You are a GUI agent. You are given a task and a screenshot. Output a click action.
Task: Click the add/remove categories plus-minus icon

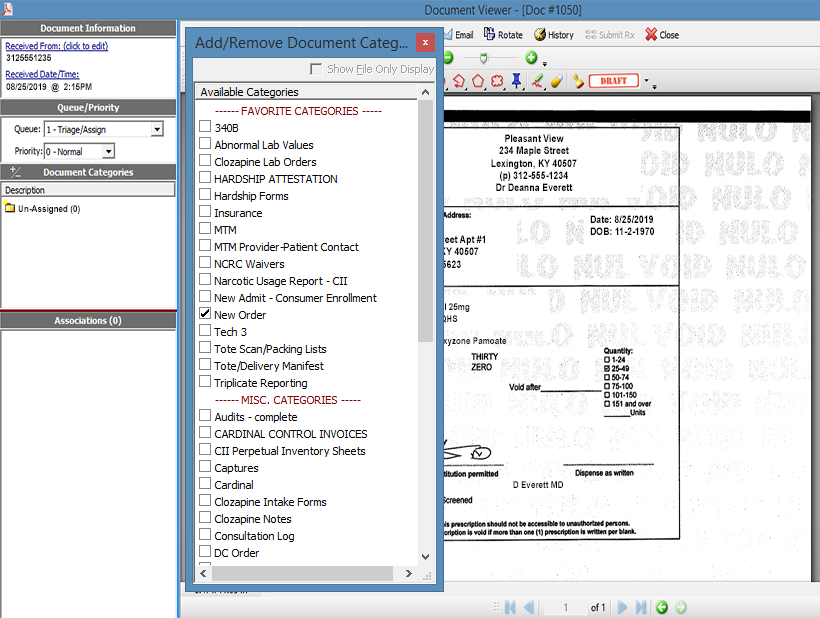click(15, 172)
